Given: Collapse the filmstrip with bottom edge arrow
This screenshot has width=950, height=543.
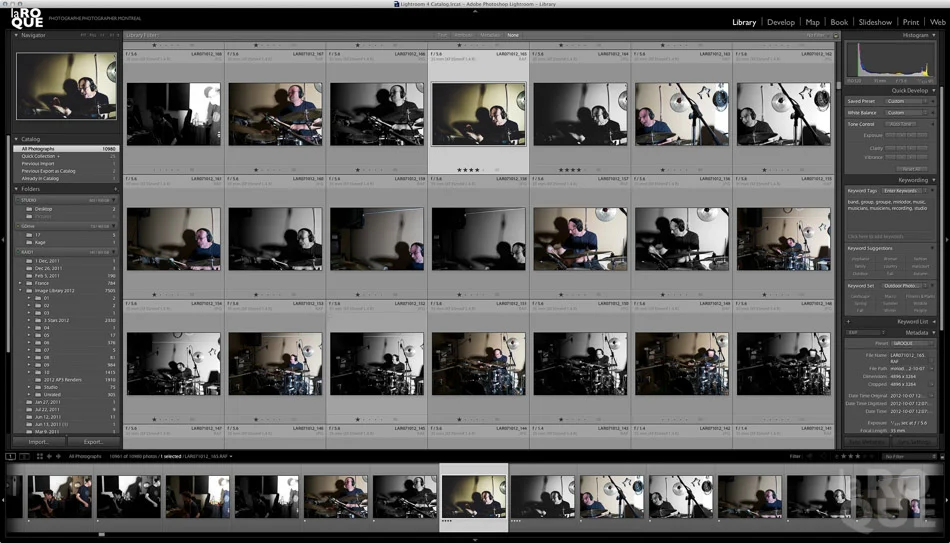Looking at the screenshot, I should [x=475, y=540].
